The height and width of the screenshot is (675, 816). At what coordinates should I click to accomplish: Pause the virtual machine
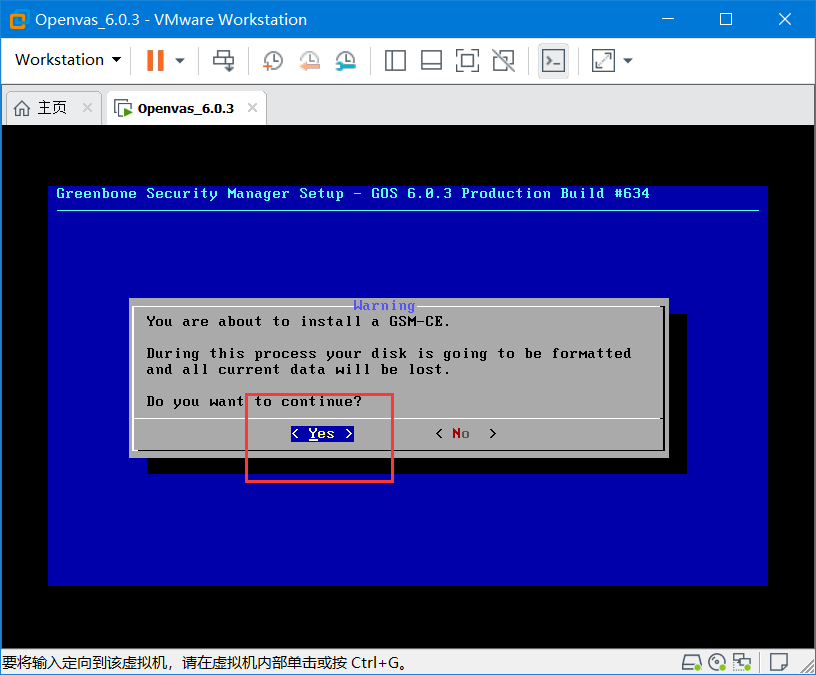pyautogui.click(x=155, y=60)
